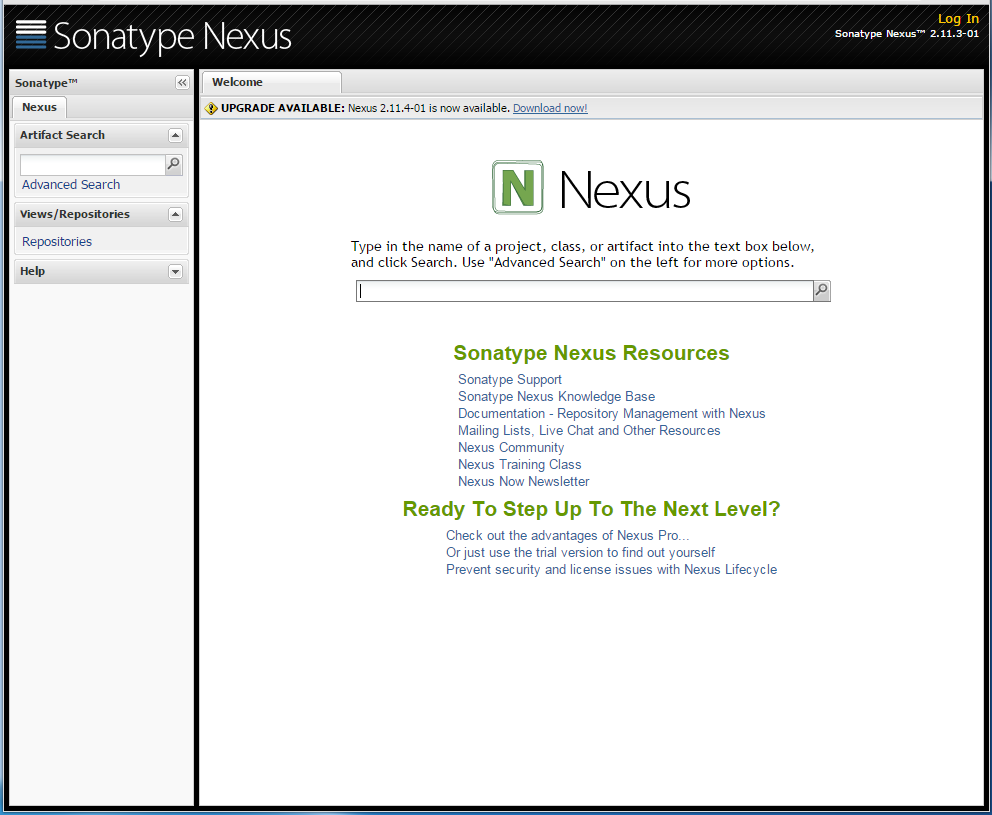
Task: Focus the main welcome search text box
Action: click(584, 291)
